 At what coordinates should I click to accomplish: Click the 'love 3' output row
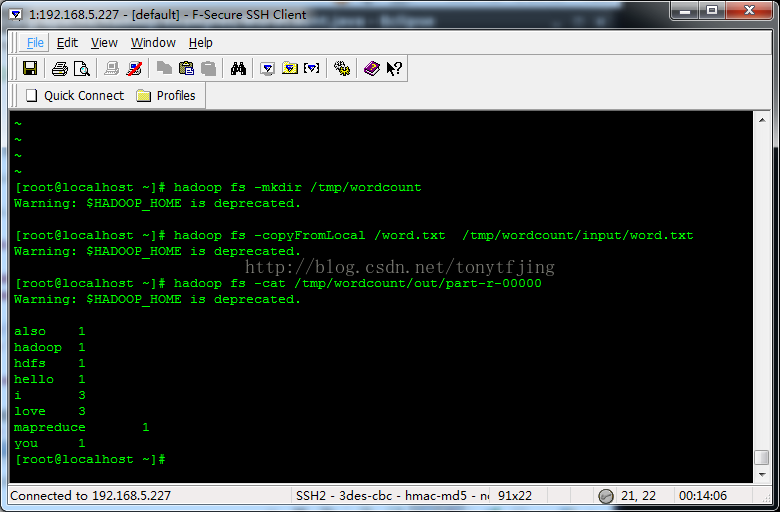click(x=50, y=411)
